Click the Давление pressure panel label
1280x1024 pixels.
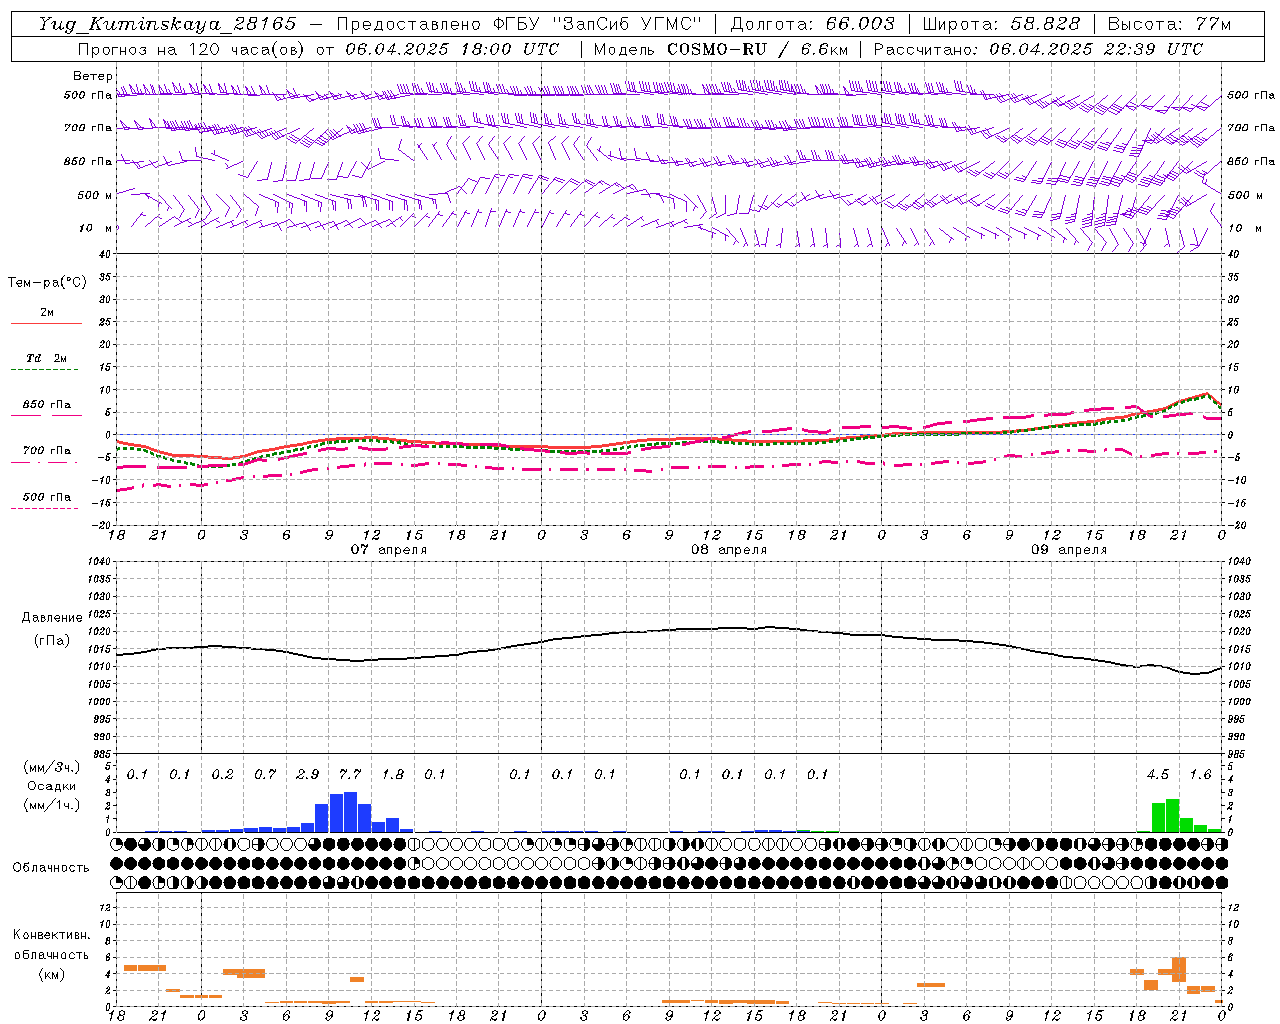[x=52, y=618]
